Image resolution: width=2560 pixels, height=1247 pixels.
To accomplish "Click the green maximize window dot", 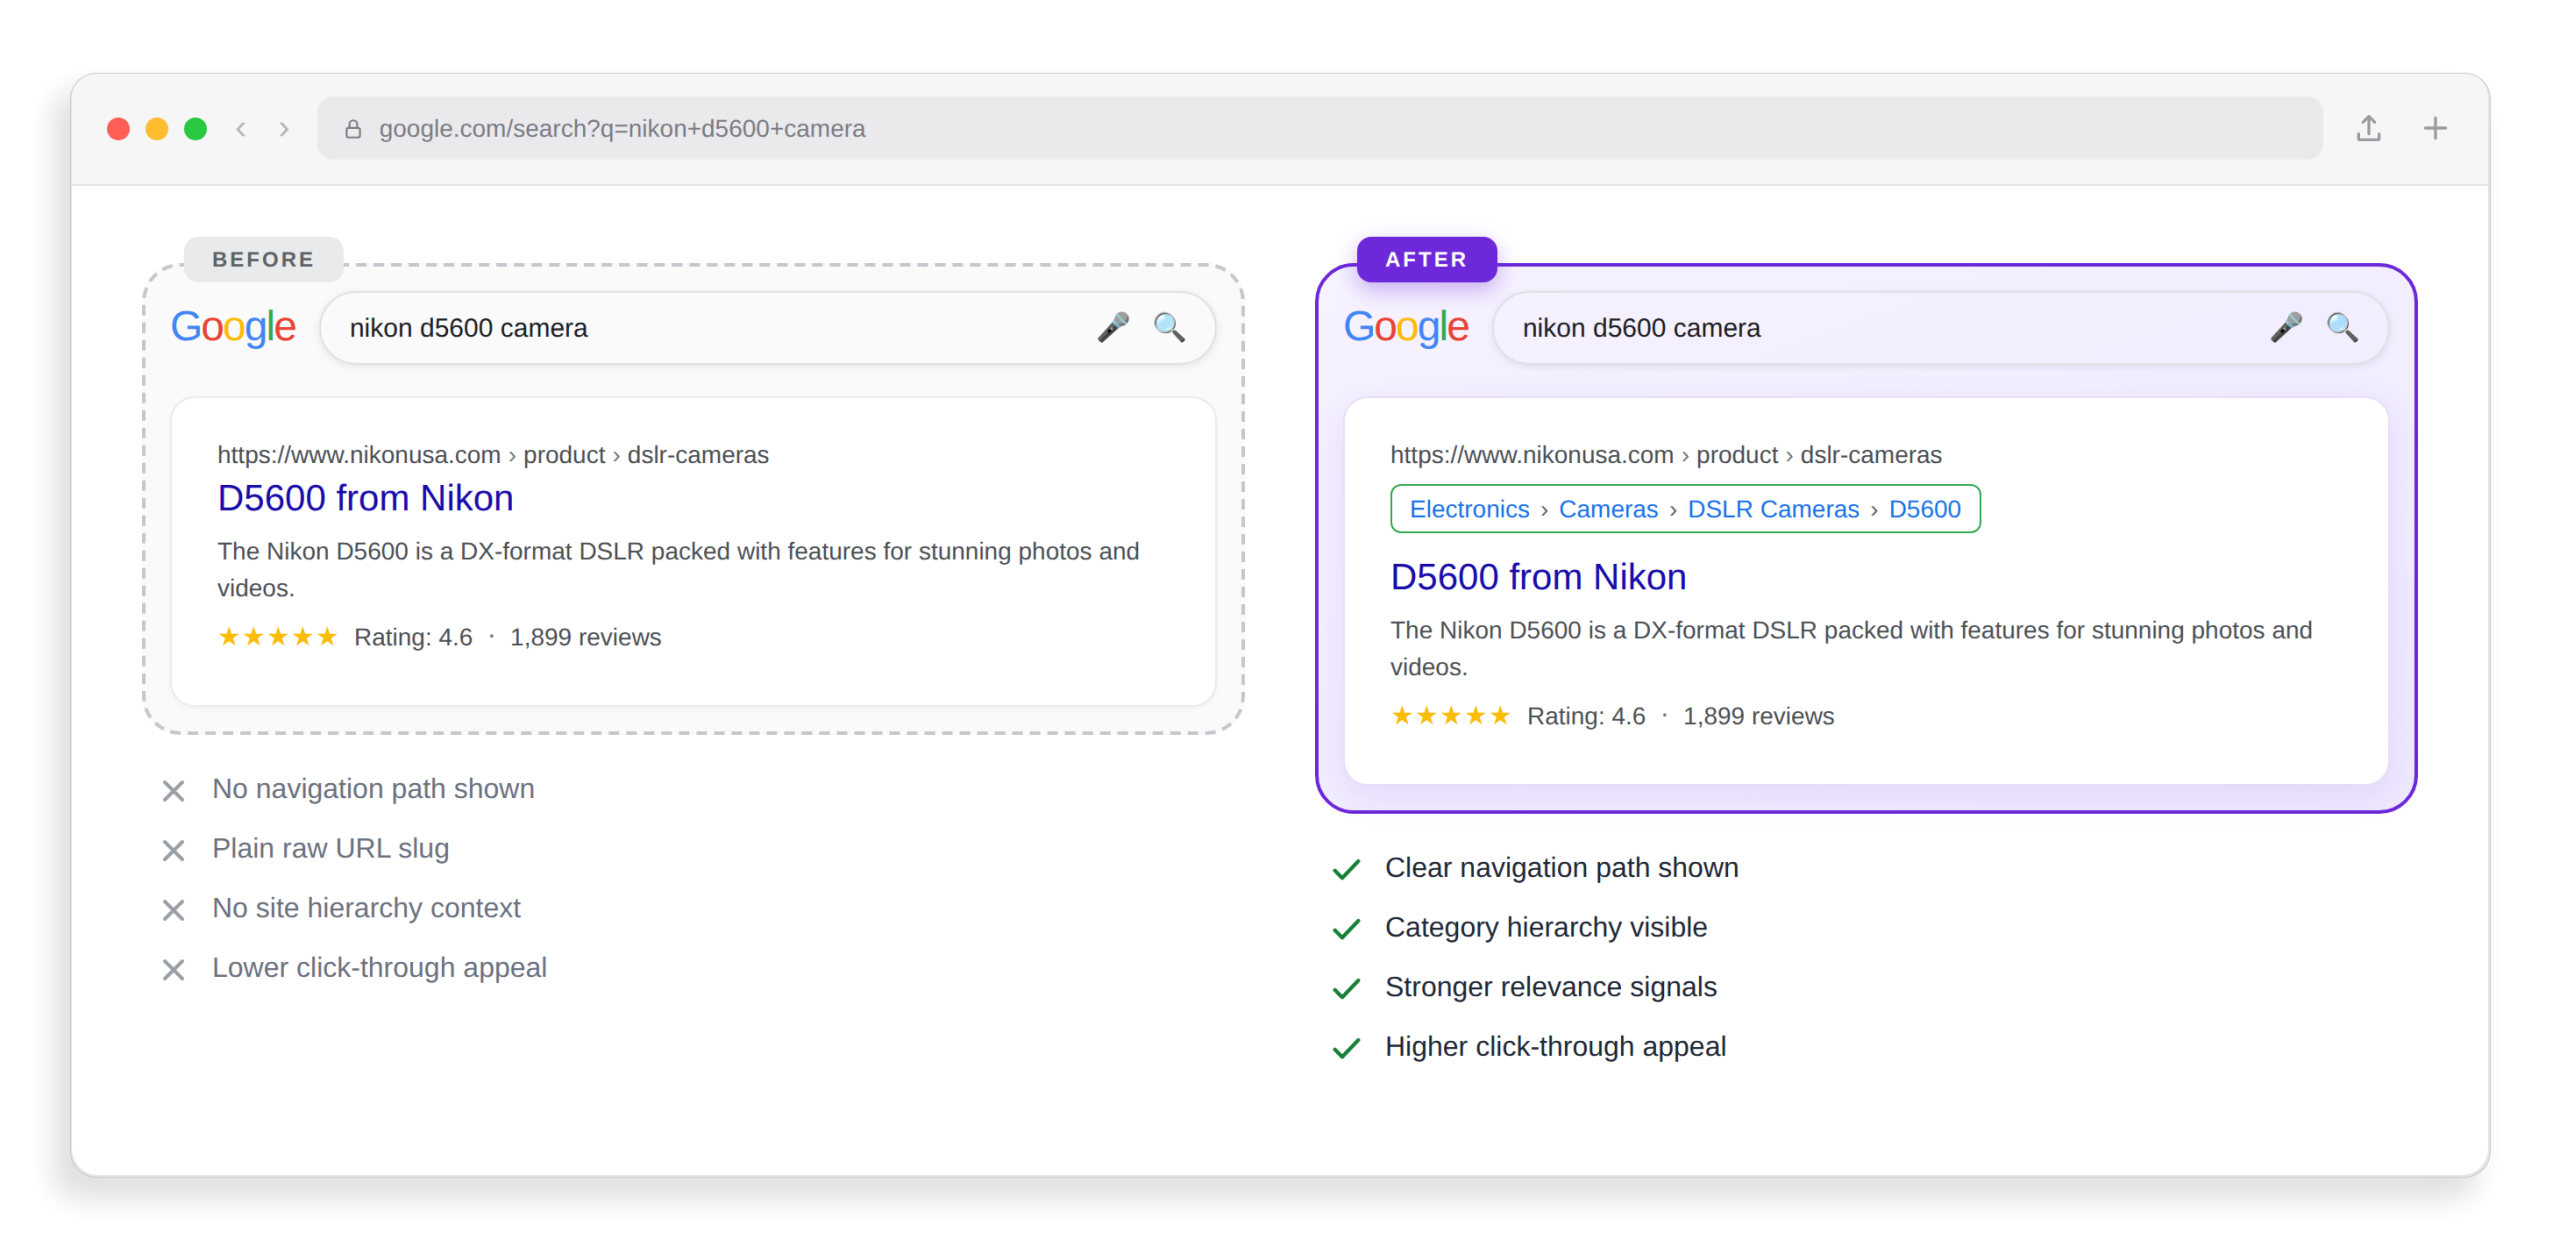I will (x=196, y=129).
